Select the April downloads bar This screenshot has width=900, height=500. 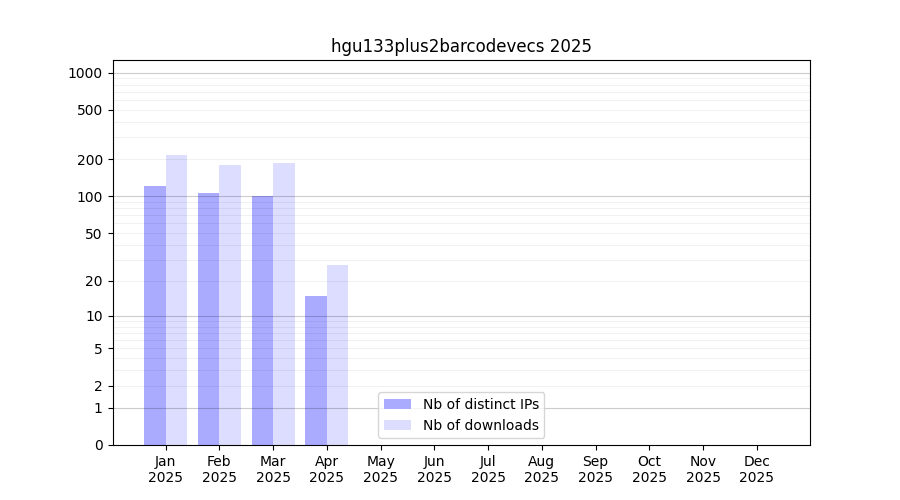click(x=337, y=355)
